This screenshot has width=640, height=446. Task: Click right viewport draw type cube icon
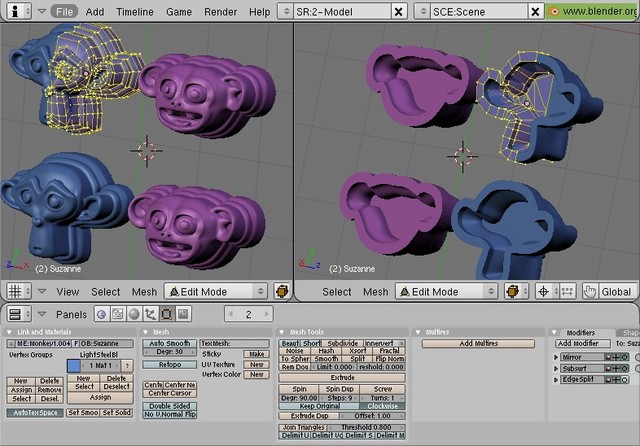click(513, 291)
